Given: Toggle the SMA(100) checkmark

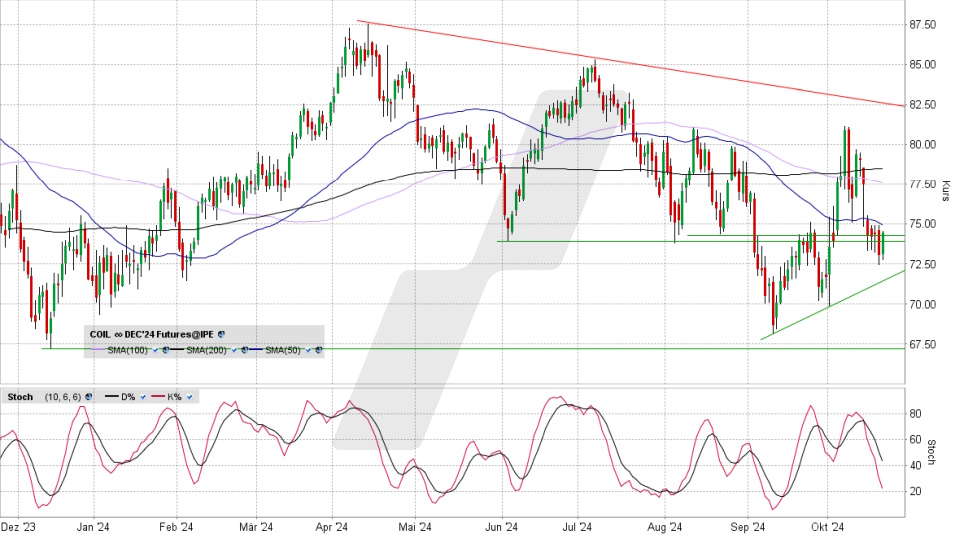Looking at the screenshot, I should pos(156,350).
